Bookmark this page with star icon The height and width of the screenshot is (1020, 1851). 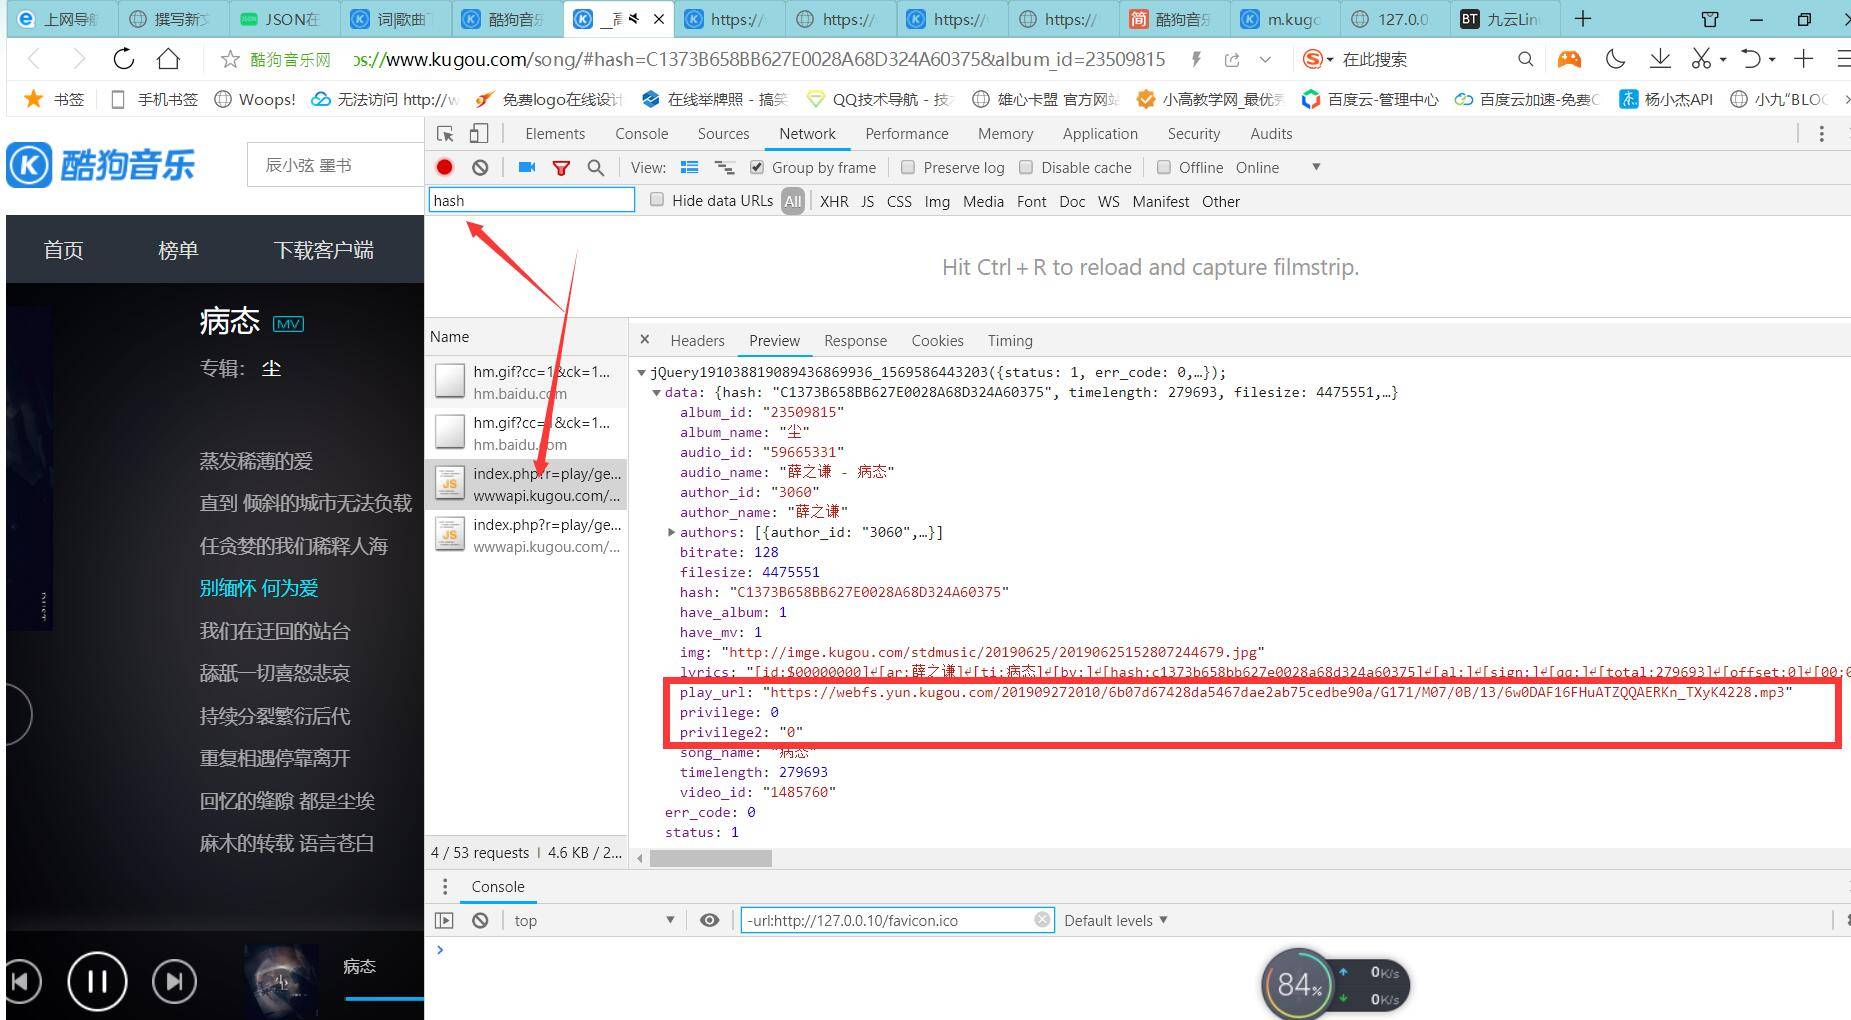click(230, 60)
